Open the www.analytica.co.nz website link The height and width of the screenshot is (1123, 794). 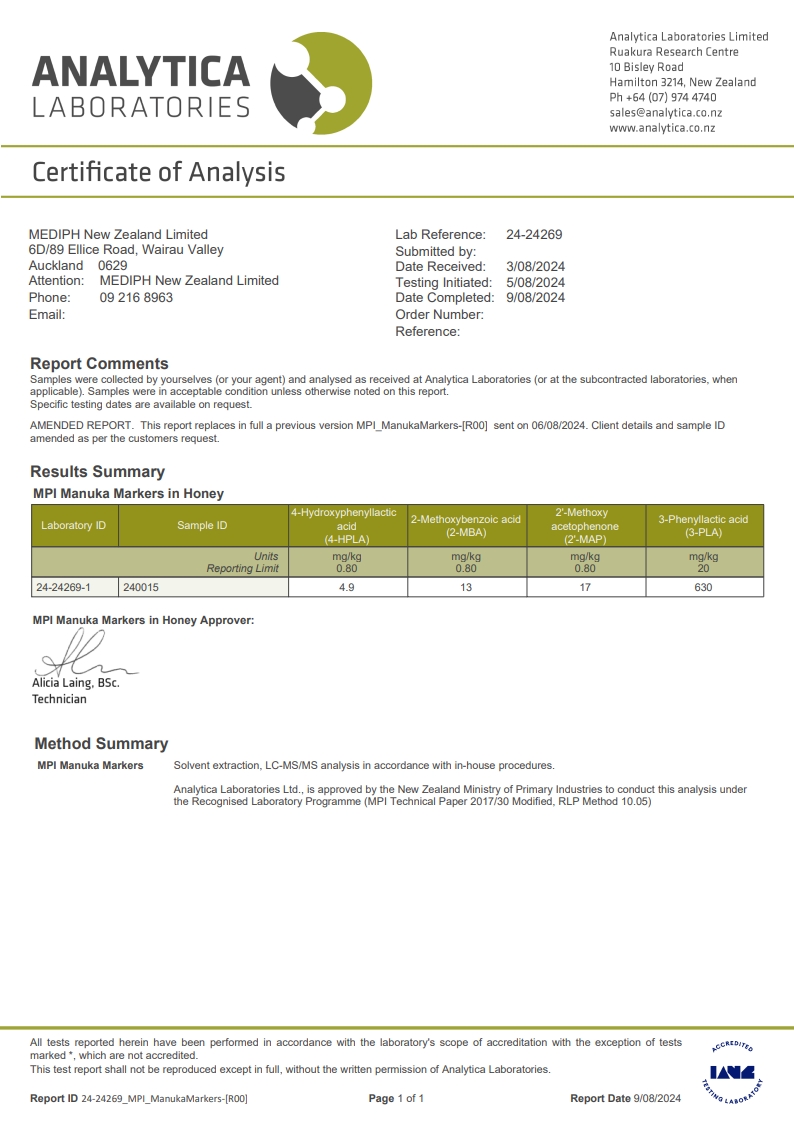pos(662,127)
